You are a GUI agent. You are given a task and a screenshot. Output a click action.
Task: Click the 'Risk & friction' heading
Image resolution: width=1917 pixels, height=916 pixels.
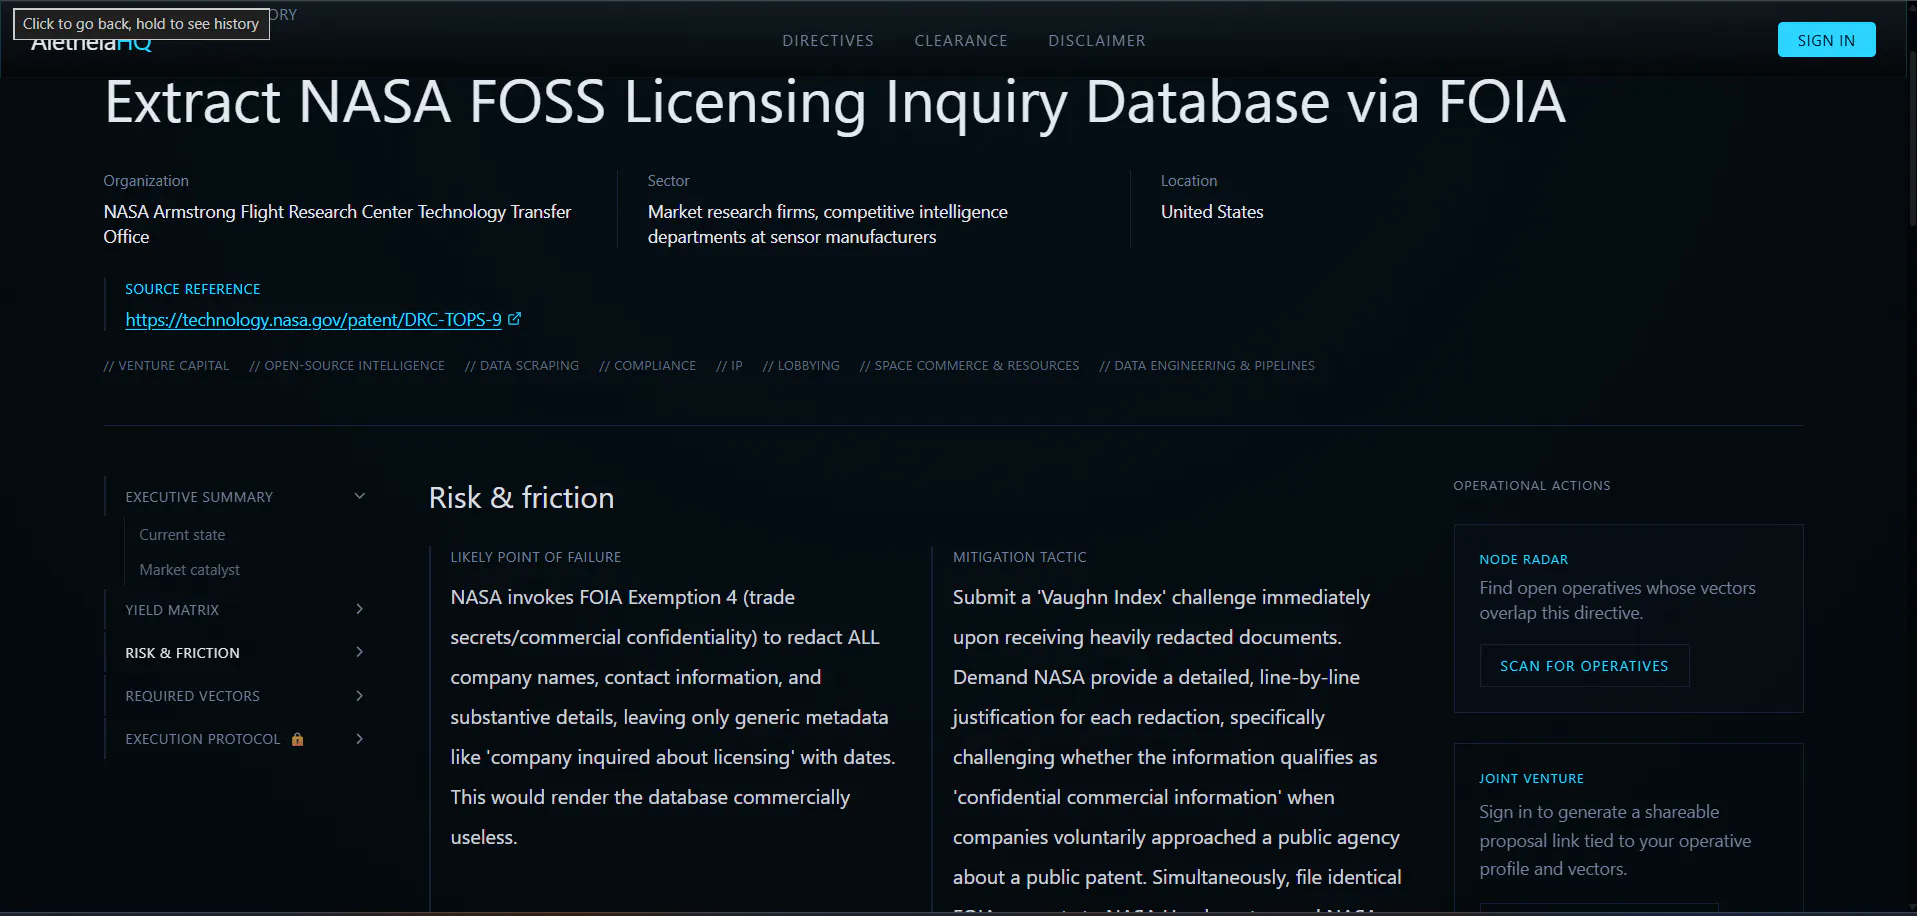coord(521,498)
